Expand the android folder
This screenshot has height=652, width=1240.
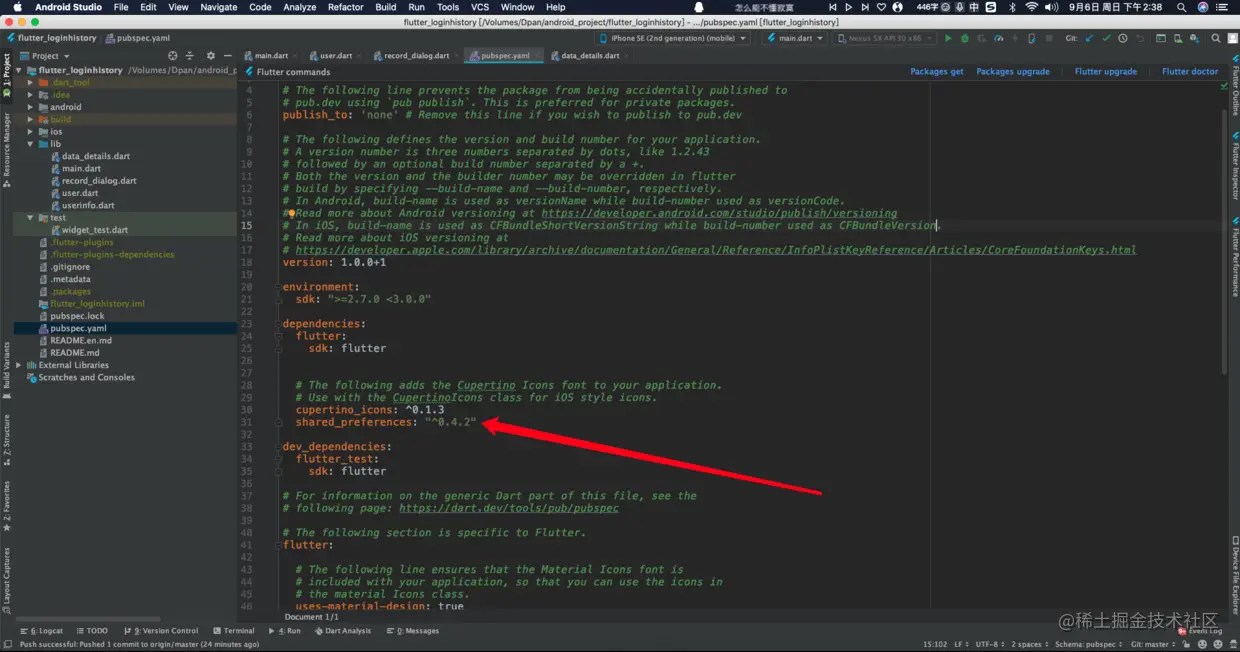(x=31, y=107)
